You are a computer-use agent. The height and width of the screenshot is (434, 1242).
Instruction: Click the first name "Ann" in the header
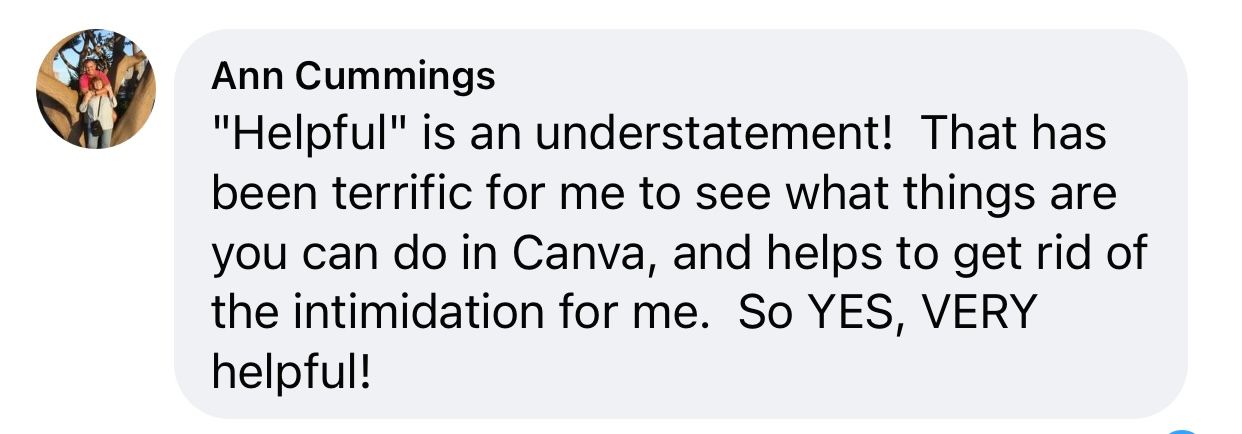242,77
